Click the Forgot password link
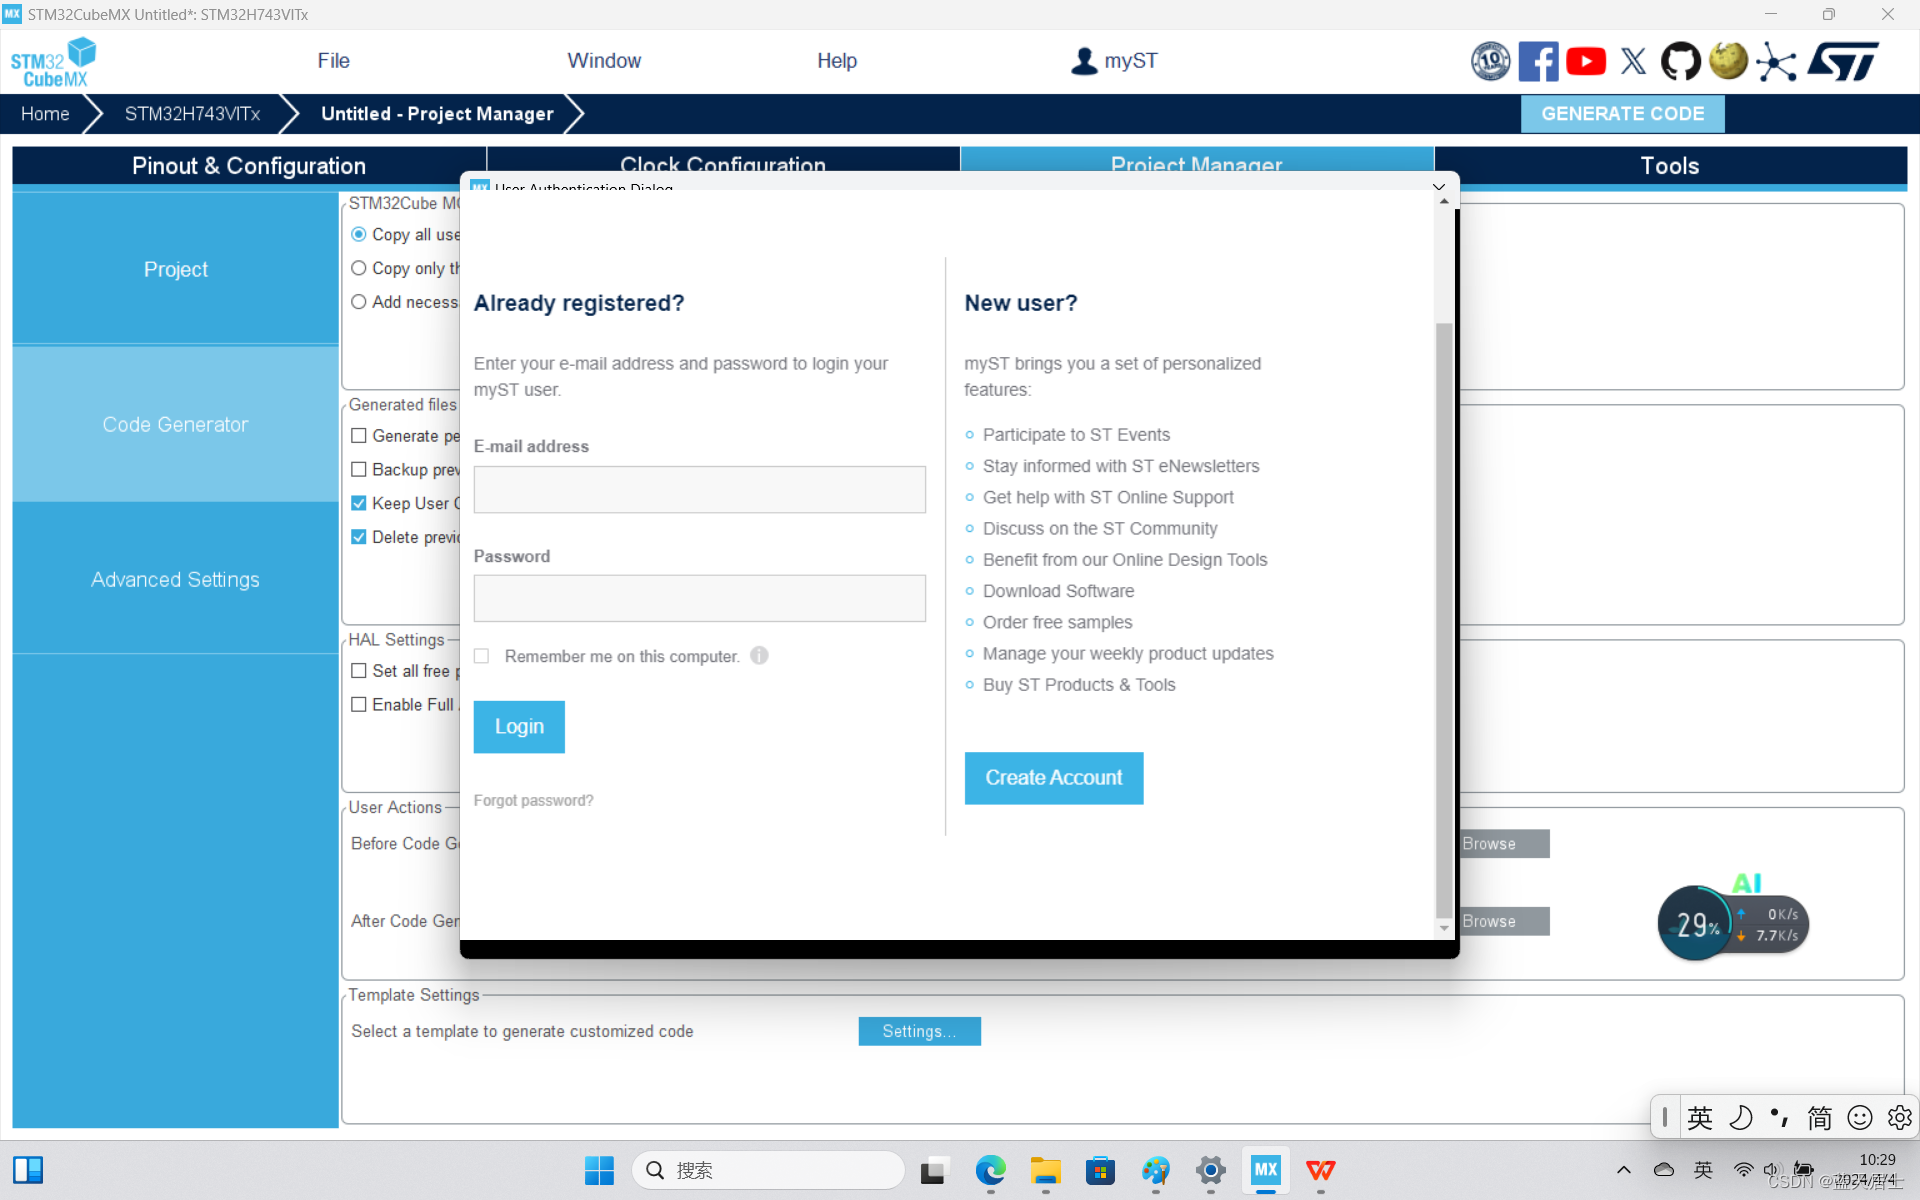This screenshot has width=1920, height=1200. 533,801
